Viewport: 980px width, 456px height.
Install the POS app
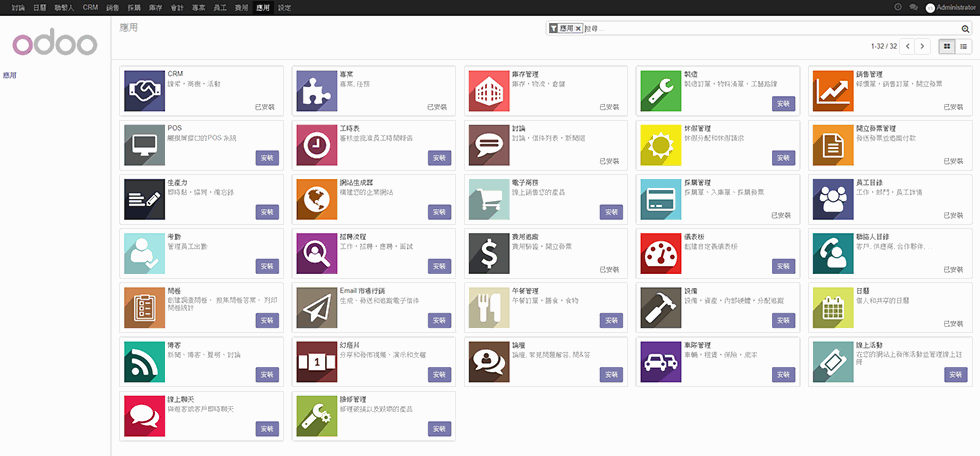click(267, 157)
